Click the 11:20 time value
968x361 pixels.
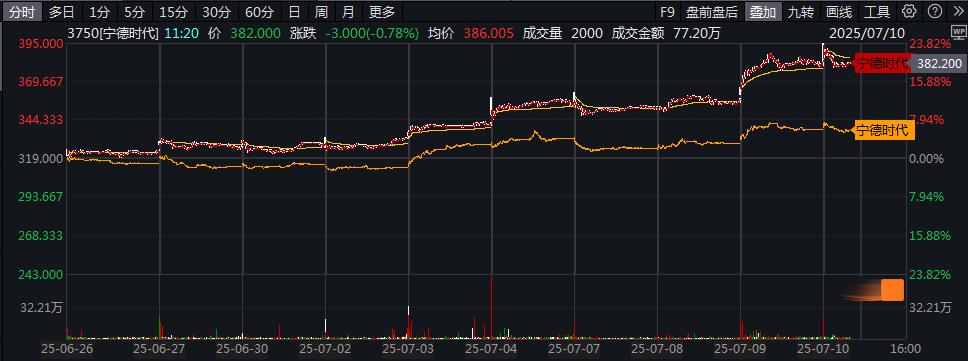coord(182,33)
